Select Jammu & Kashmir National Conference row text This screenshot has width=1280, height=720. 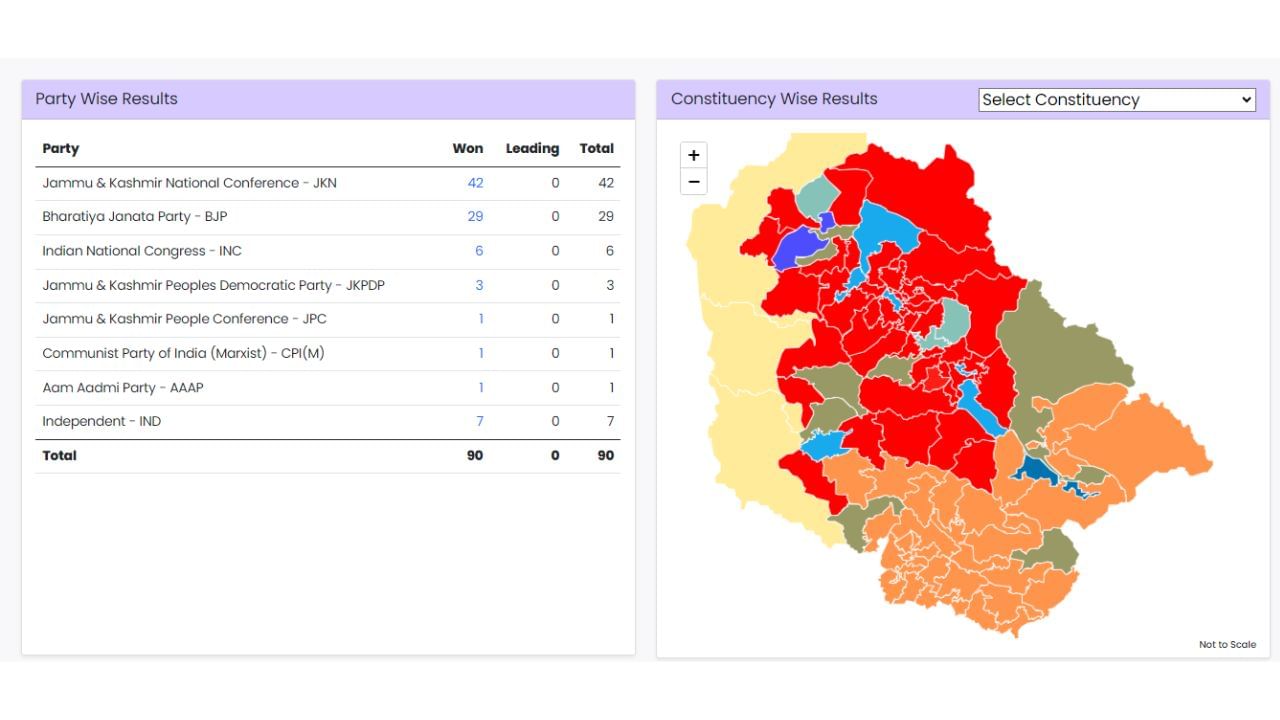(189, 183)
